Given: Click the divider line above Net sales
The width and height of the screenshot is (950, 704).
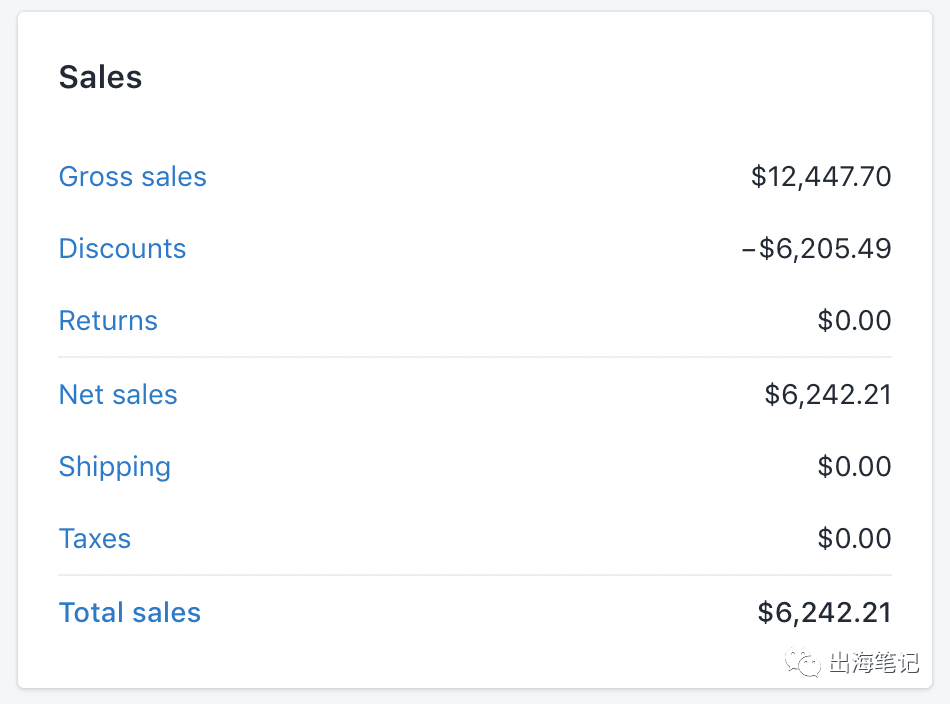Looking at the screenshot, I should click(475, 357).
